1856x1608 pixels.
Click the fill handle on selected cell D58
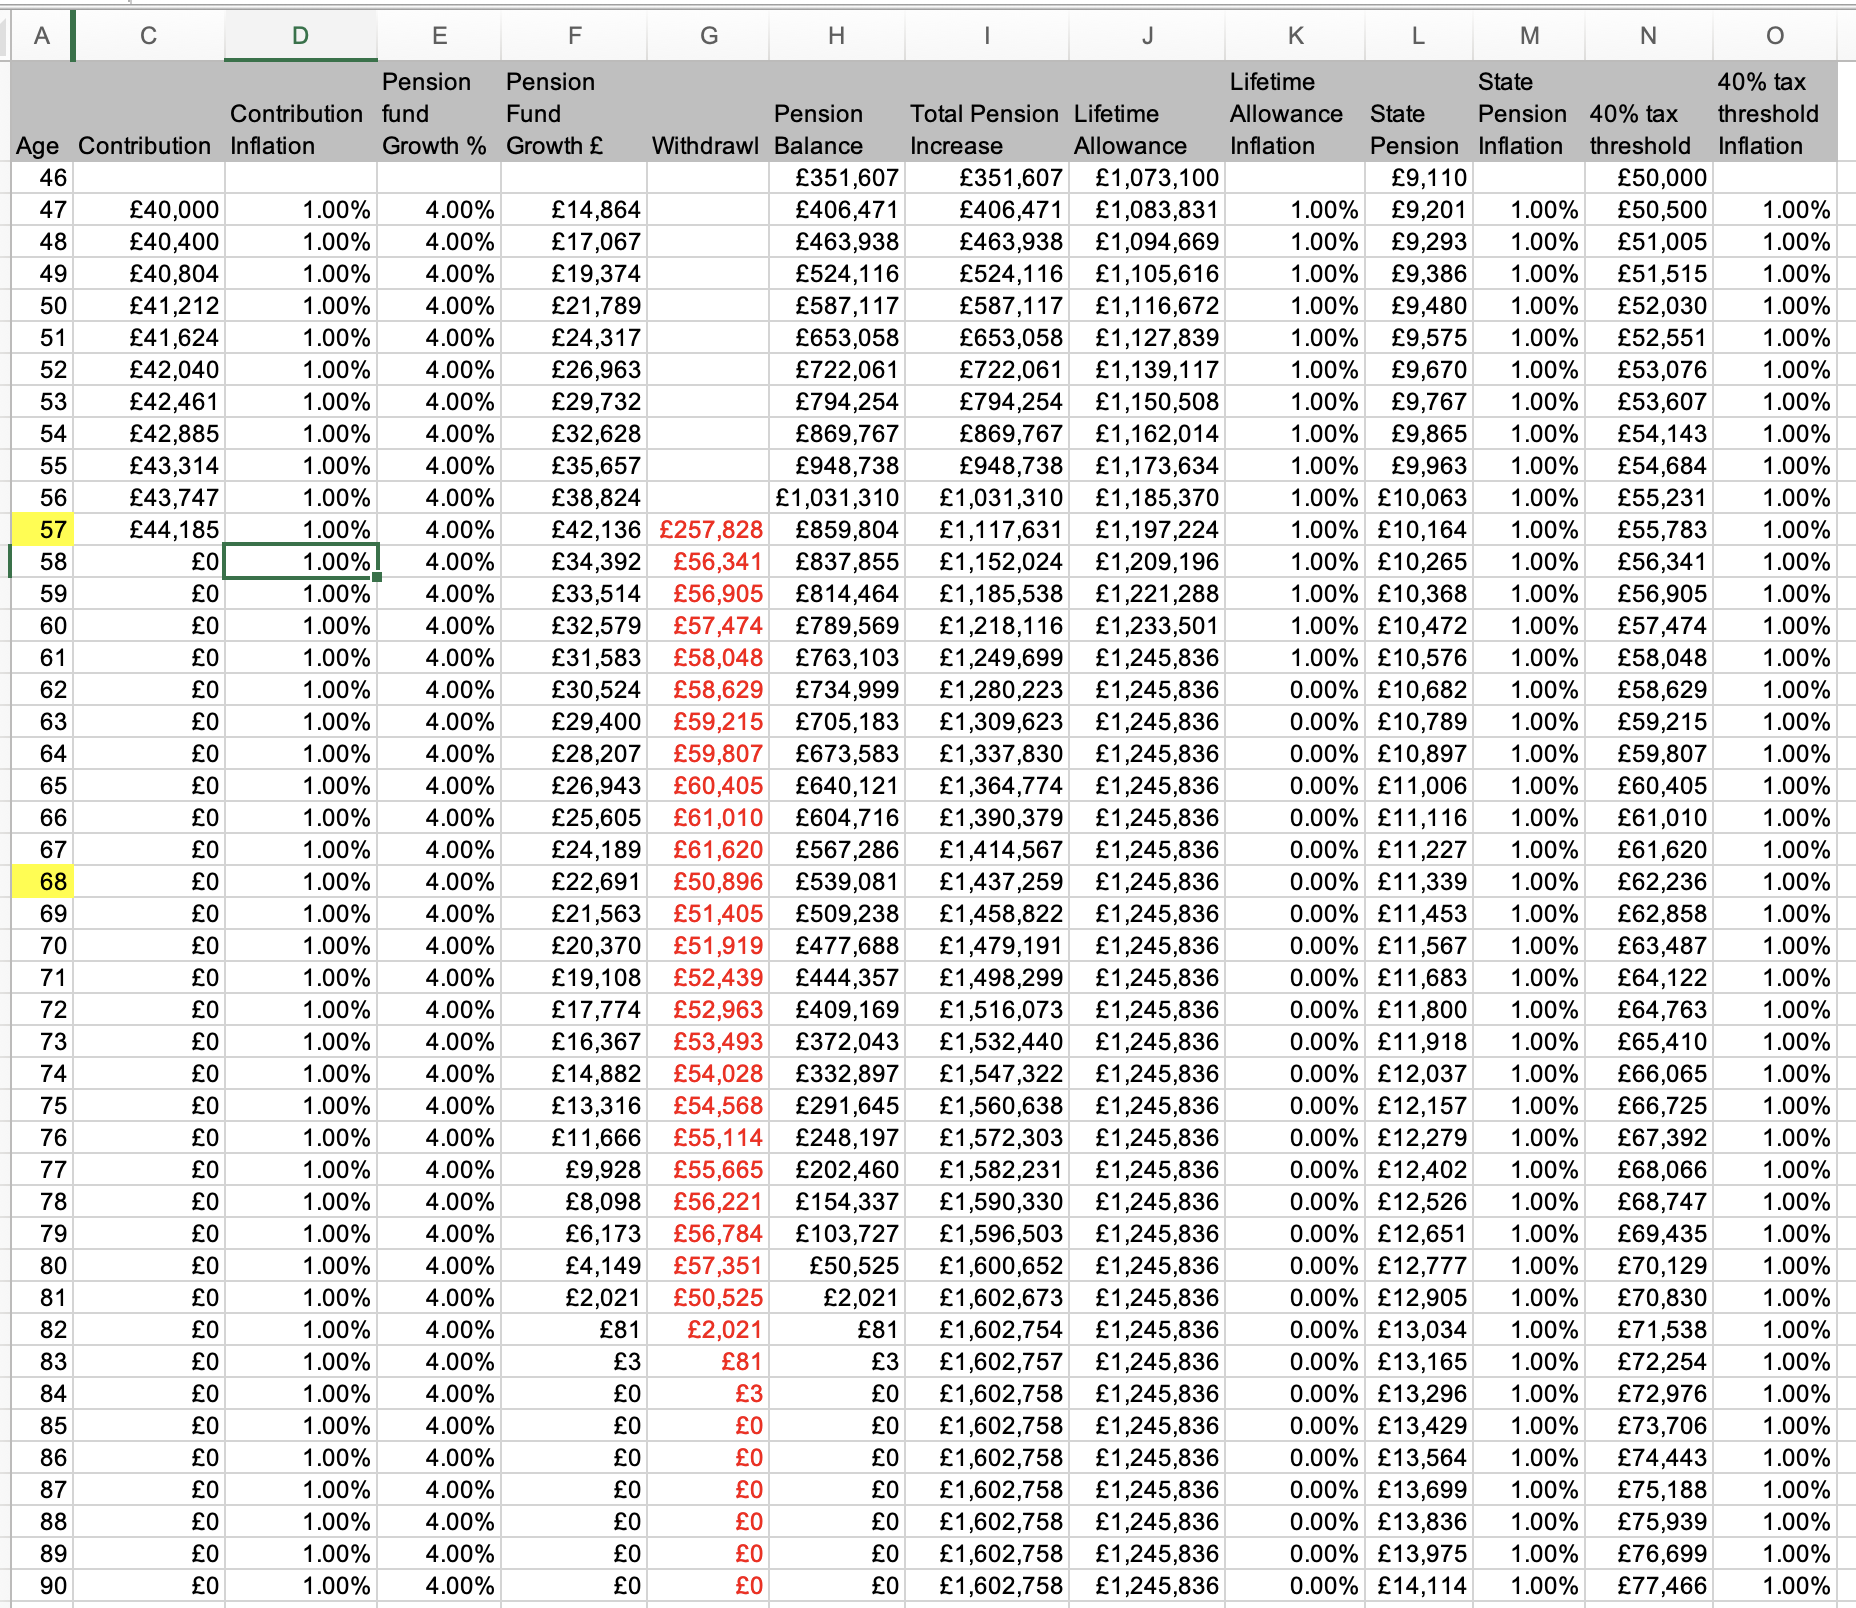pyautogui.click(x=377, y=577)
